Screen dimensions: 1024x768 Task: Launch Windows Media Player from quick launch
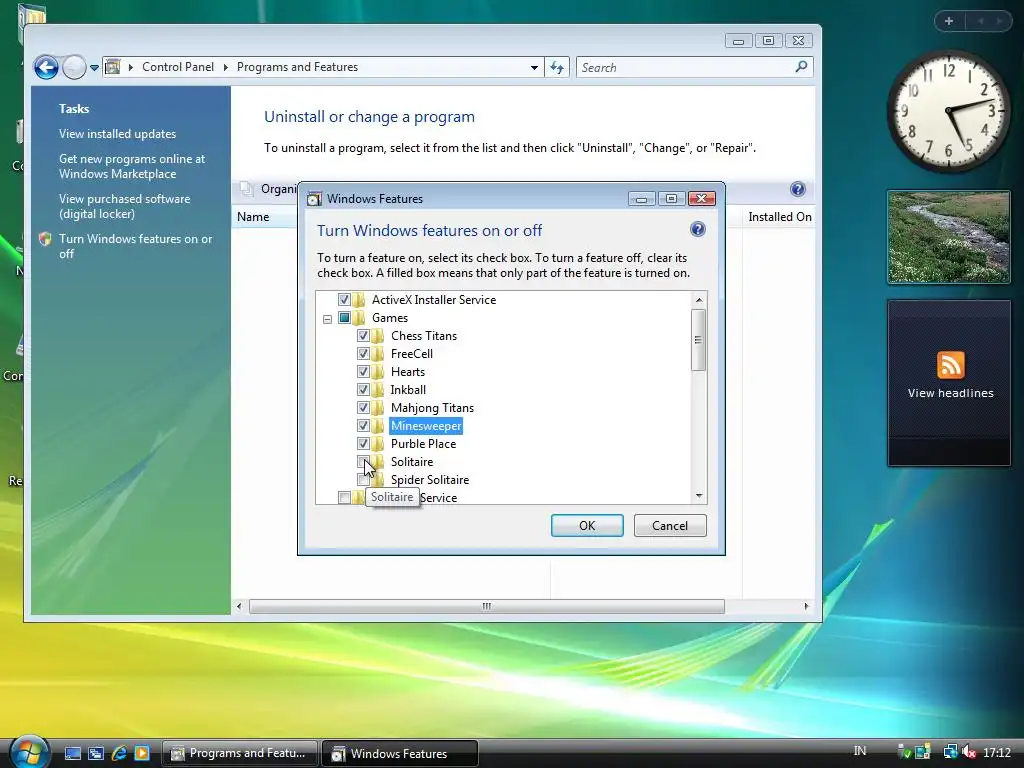pos(142,754)
